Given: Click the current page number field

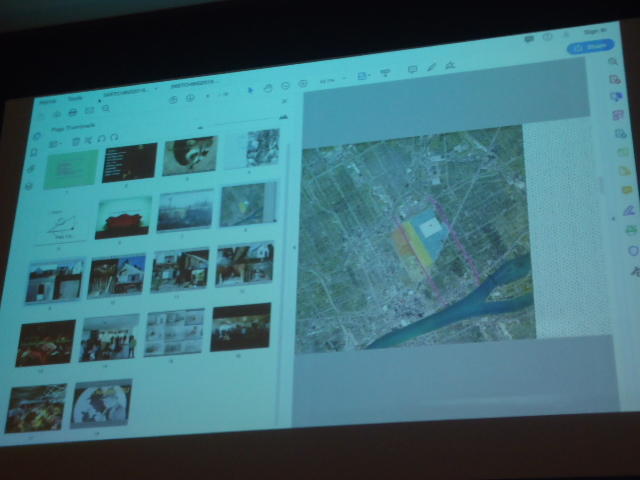Looking at the screenshot, I should 208,96.
